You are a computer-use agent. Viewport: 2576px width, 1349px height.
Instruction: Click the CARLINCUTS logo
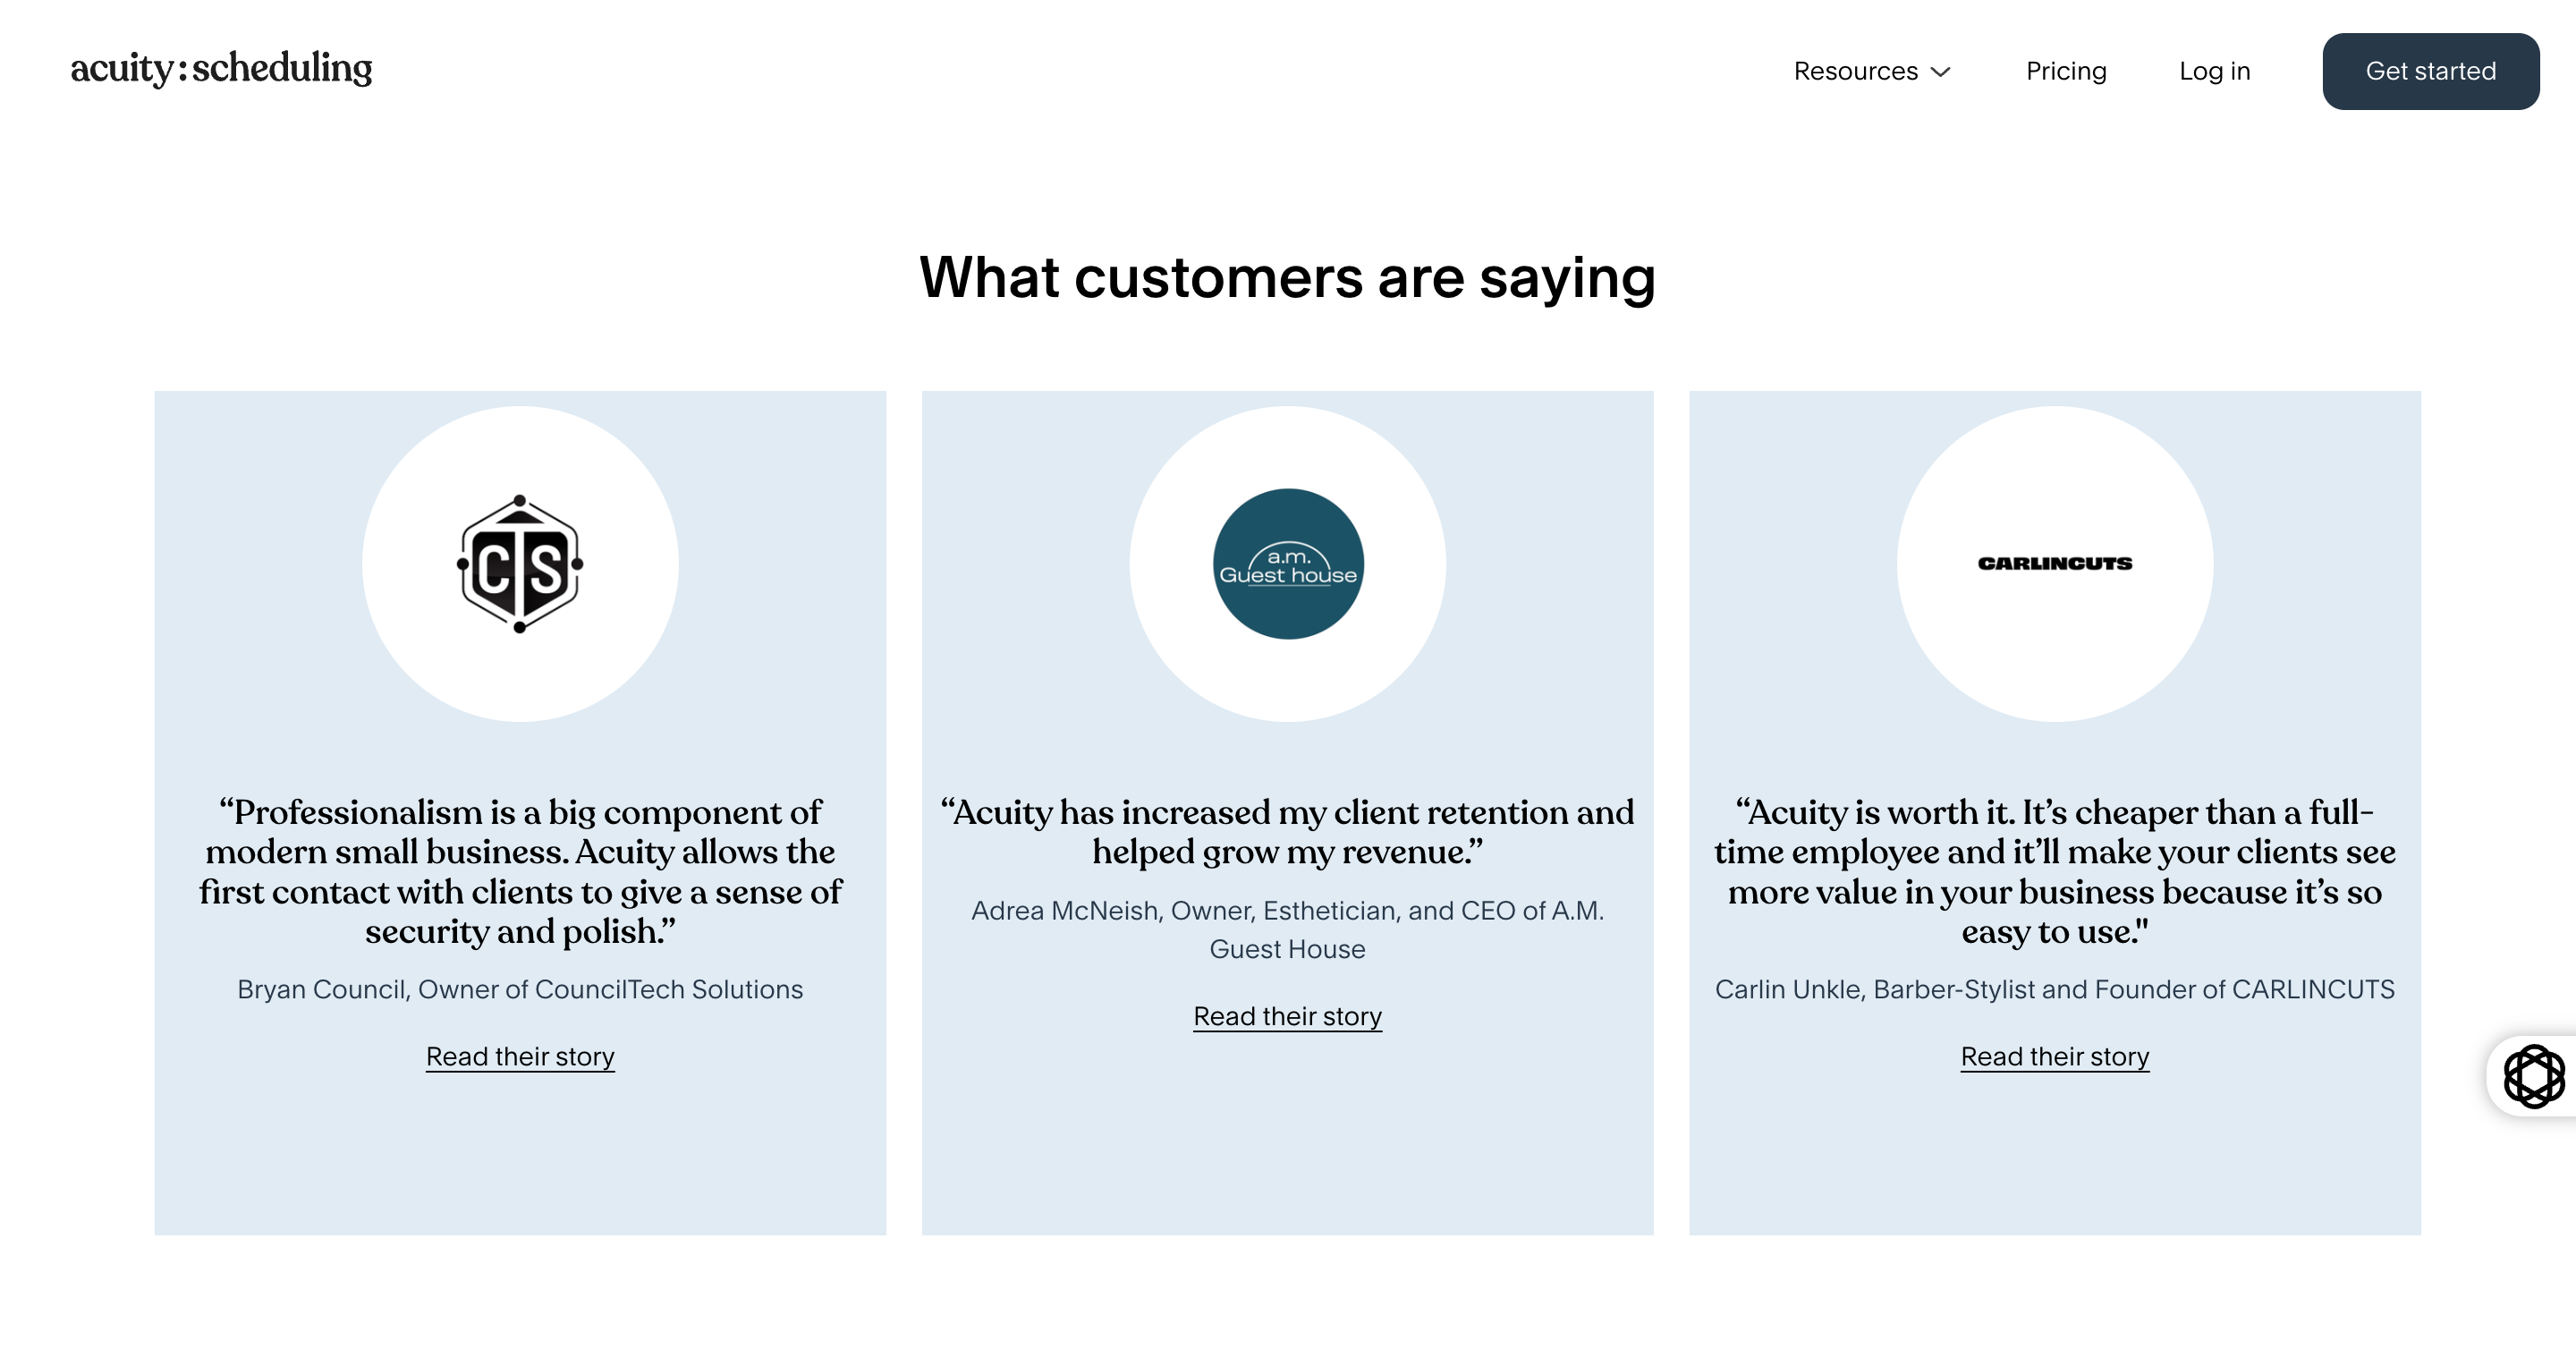point(2055,564)
